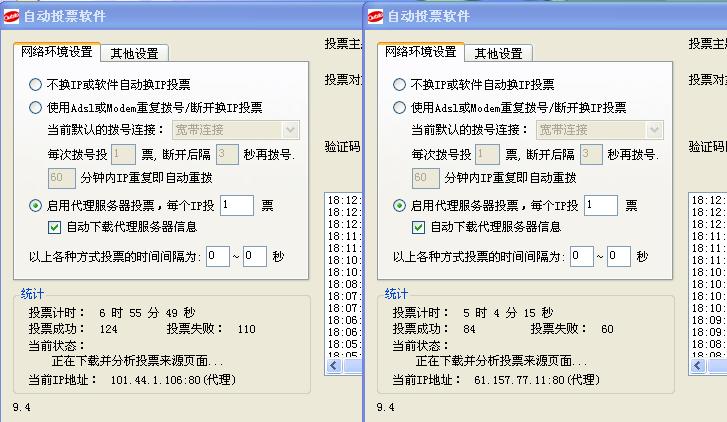Enable 启用代理服务器投票 radio in the right window

coord(400,205)
